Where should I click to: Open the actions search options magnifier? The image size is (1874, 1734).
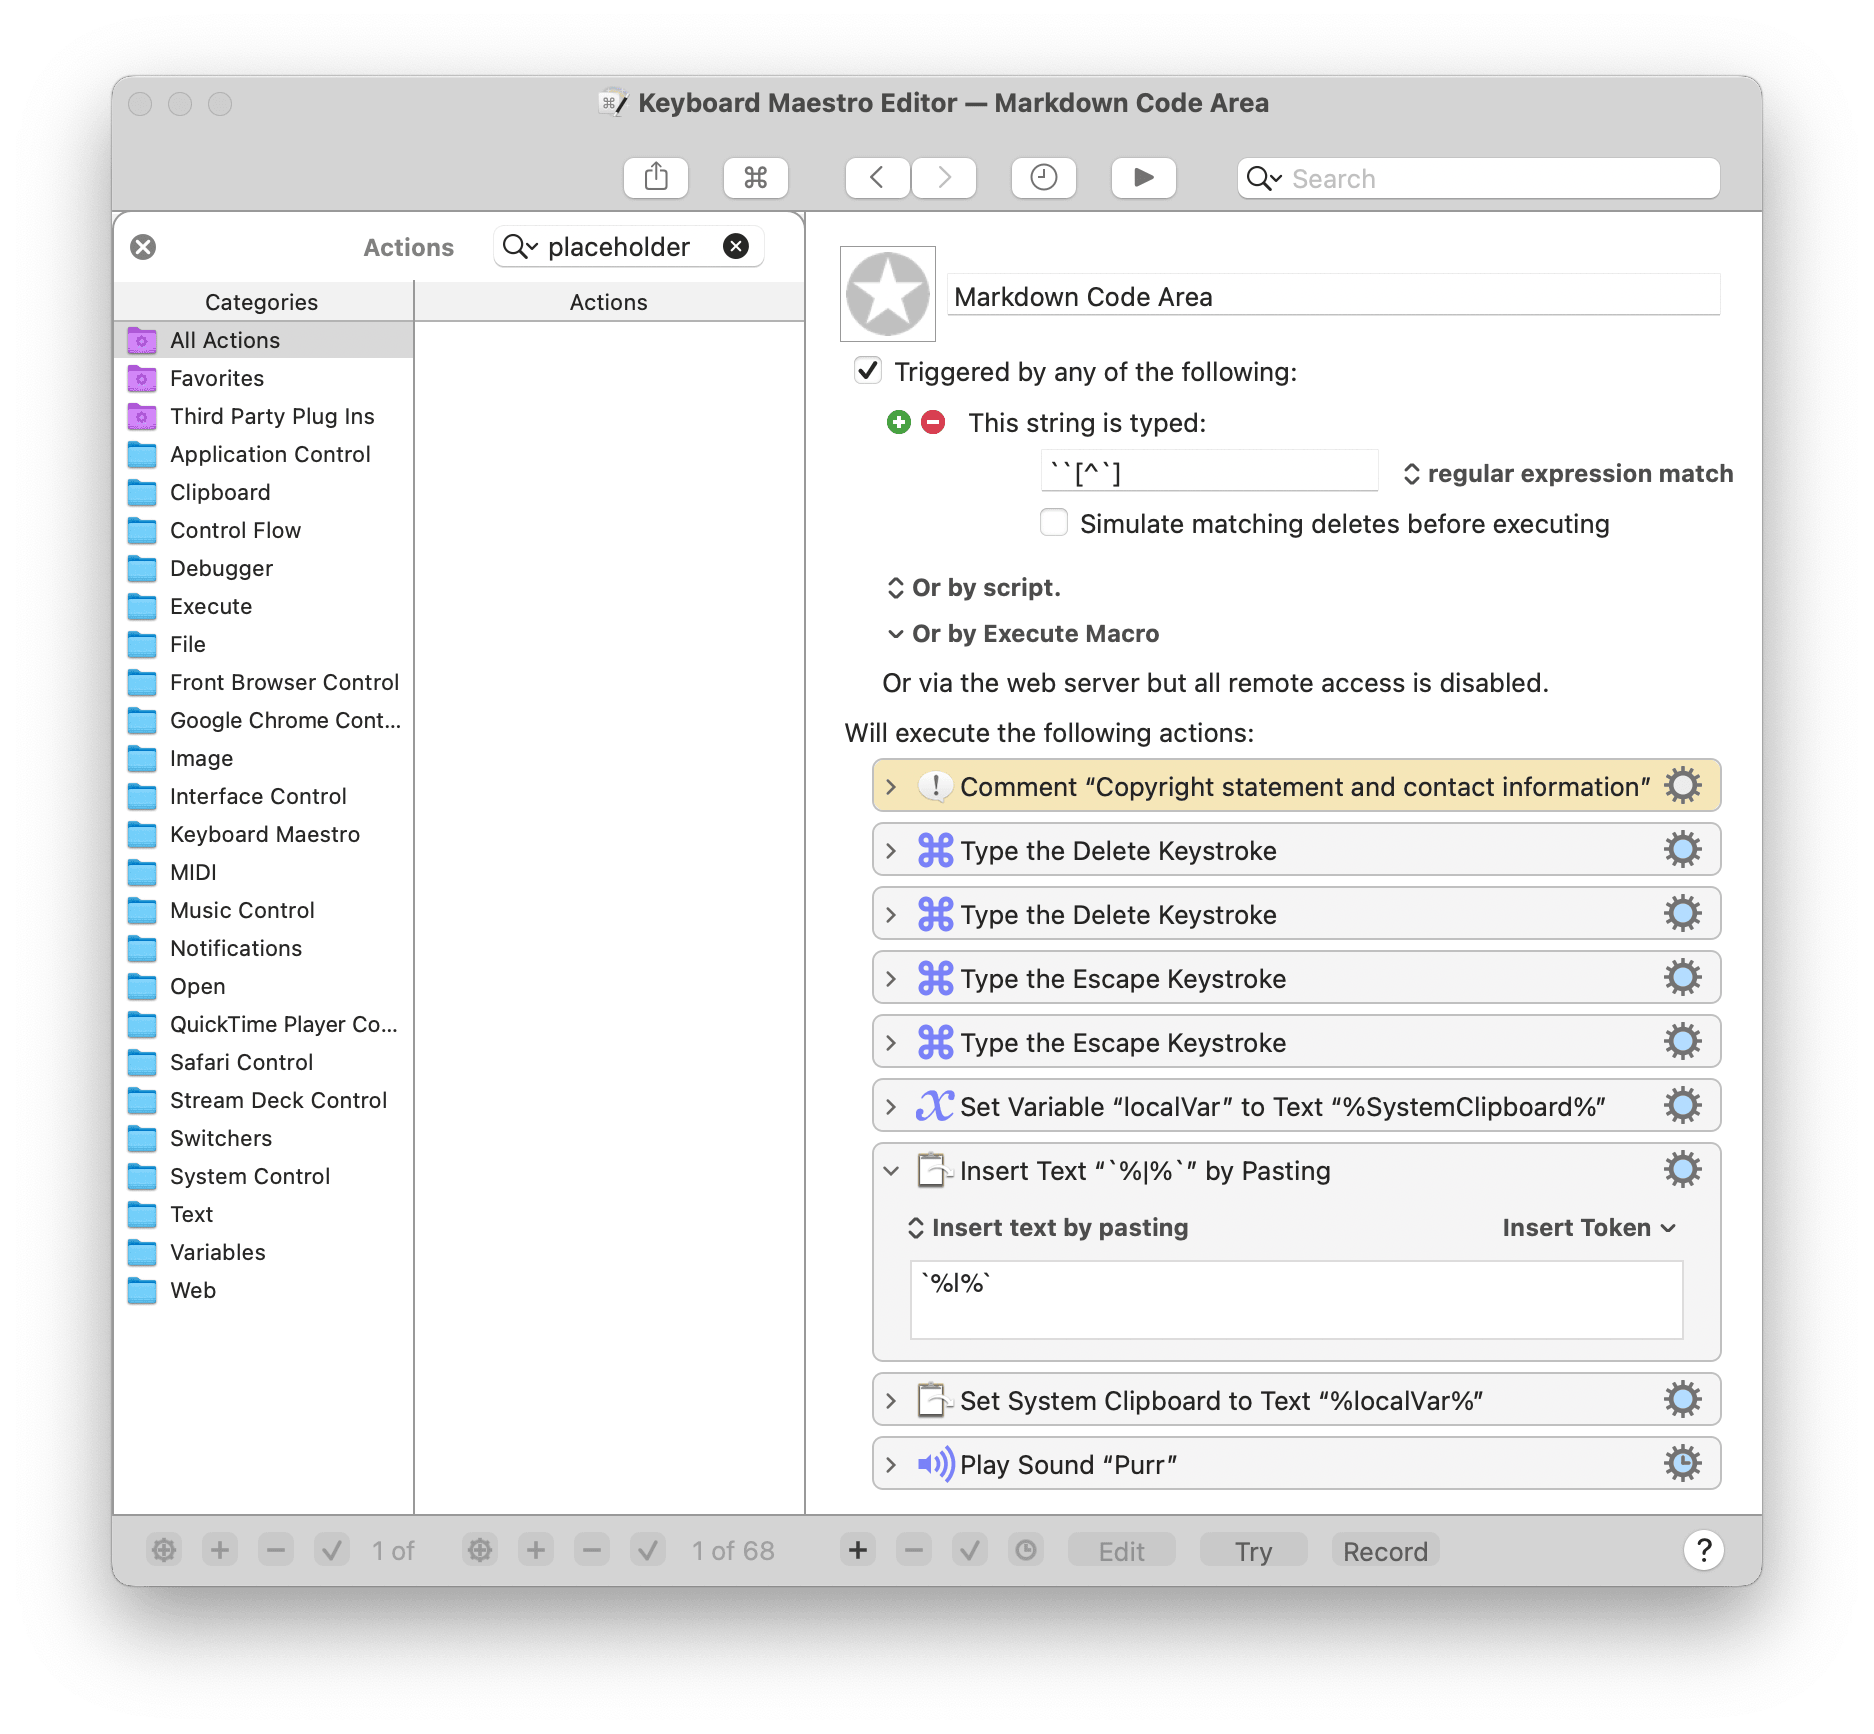[x=520, y=246]
